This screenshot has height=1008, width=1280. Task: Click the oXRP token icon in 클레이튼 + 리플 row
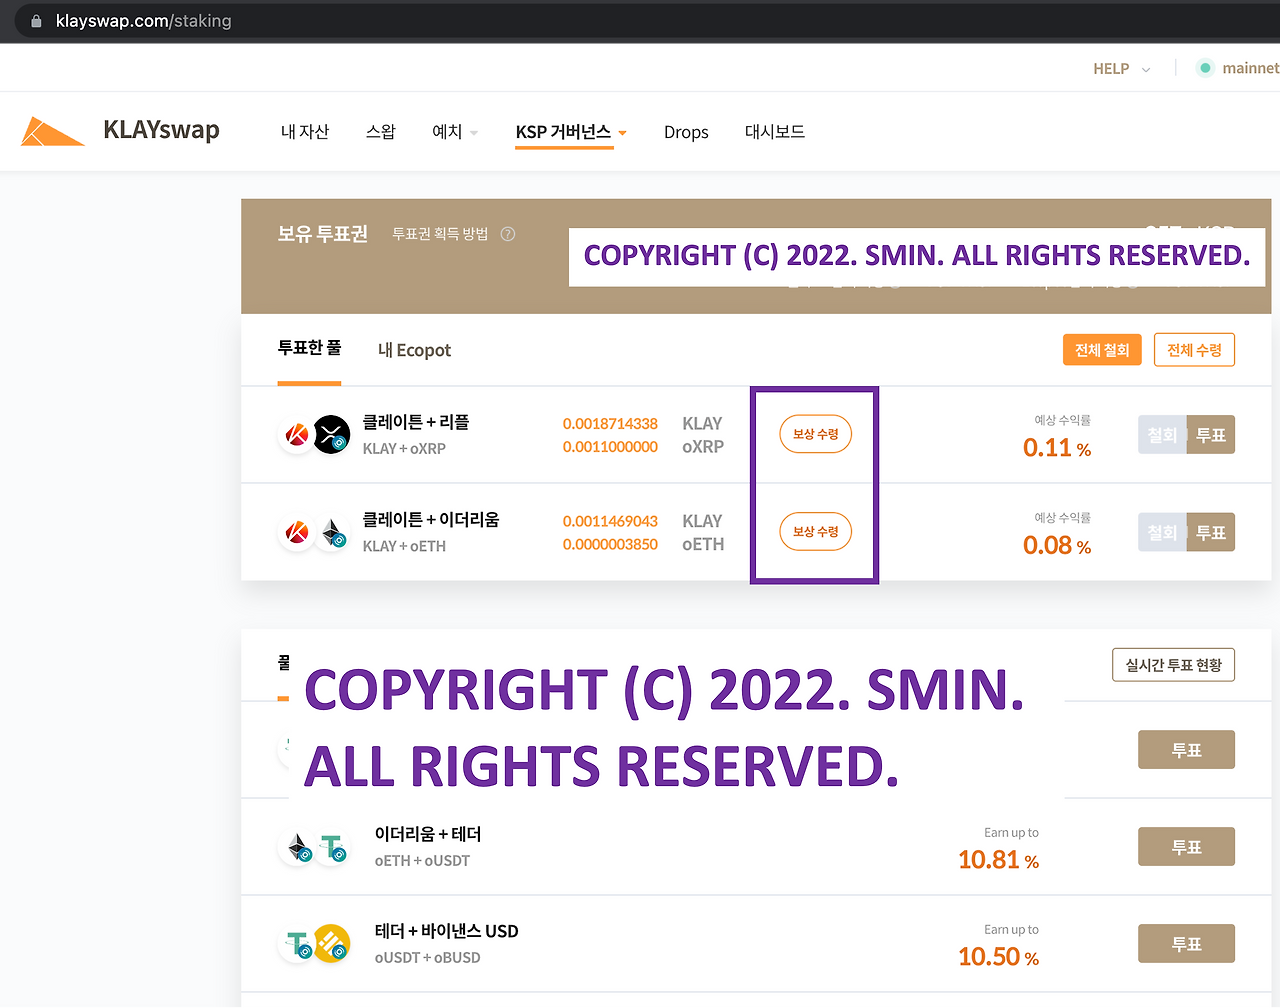[332, 435]
